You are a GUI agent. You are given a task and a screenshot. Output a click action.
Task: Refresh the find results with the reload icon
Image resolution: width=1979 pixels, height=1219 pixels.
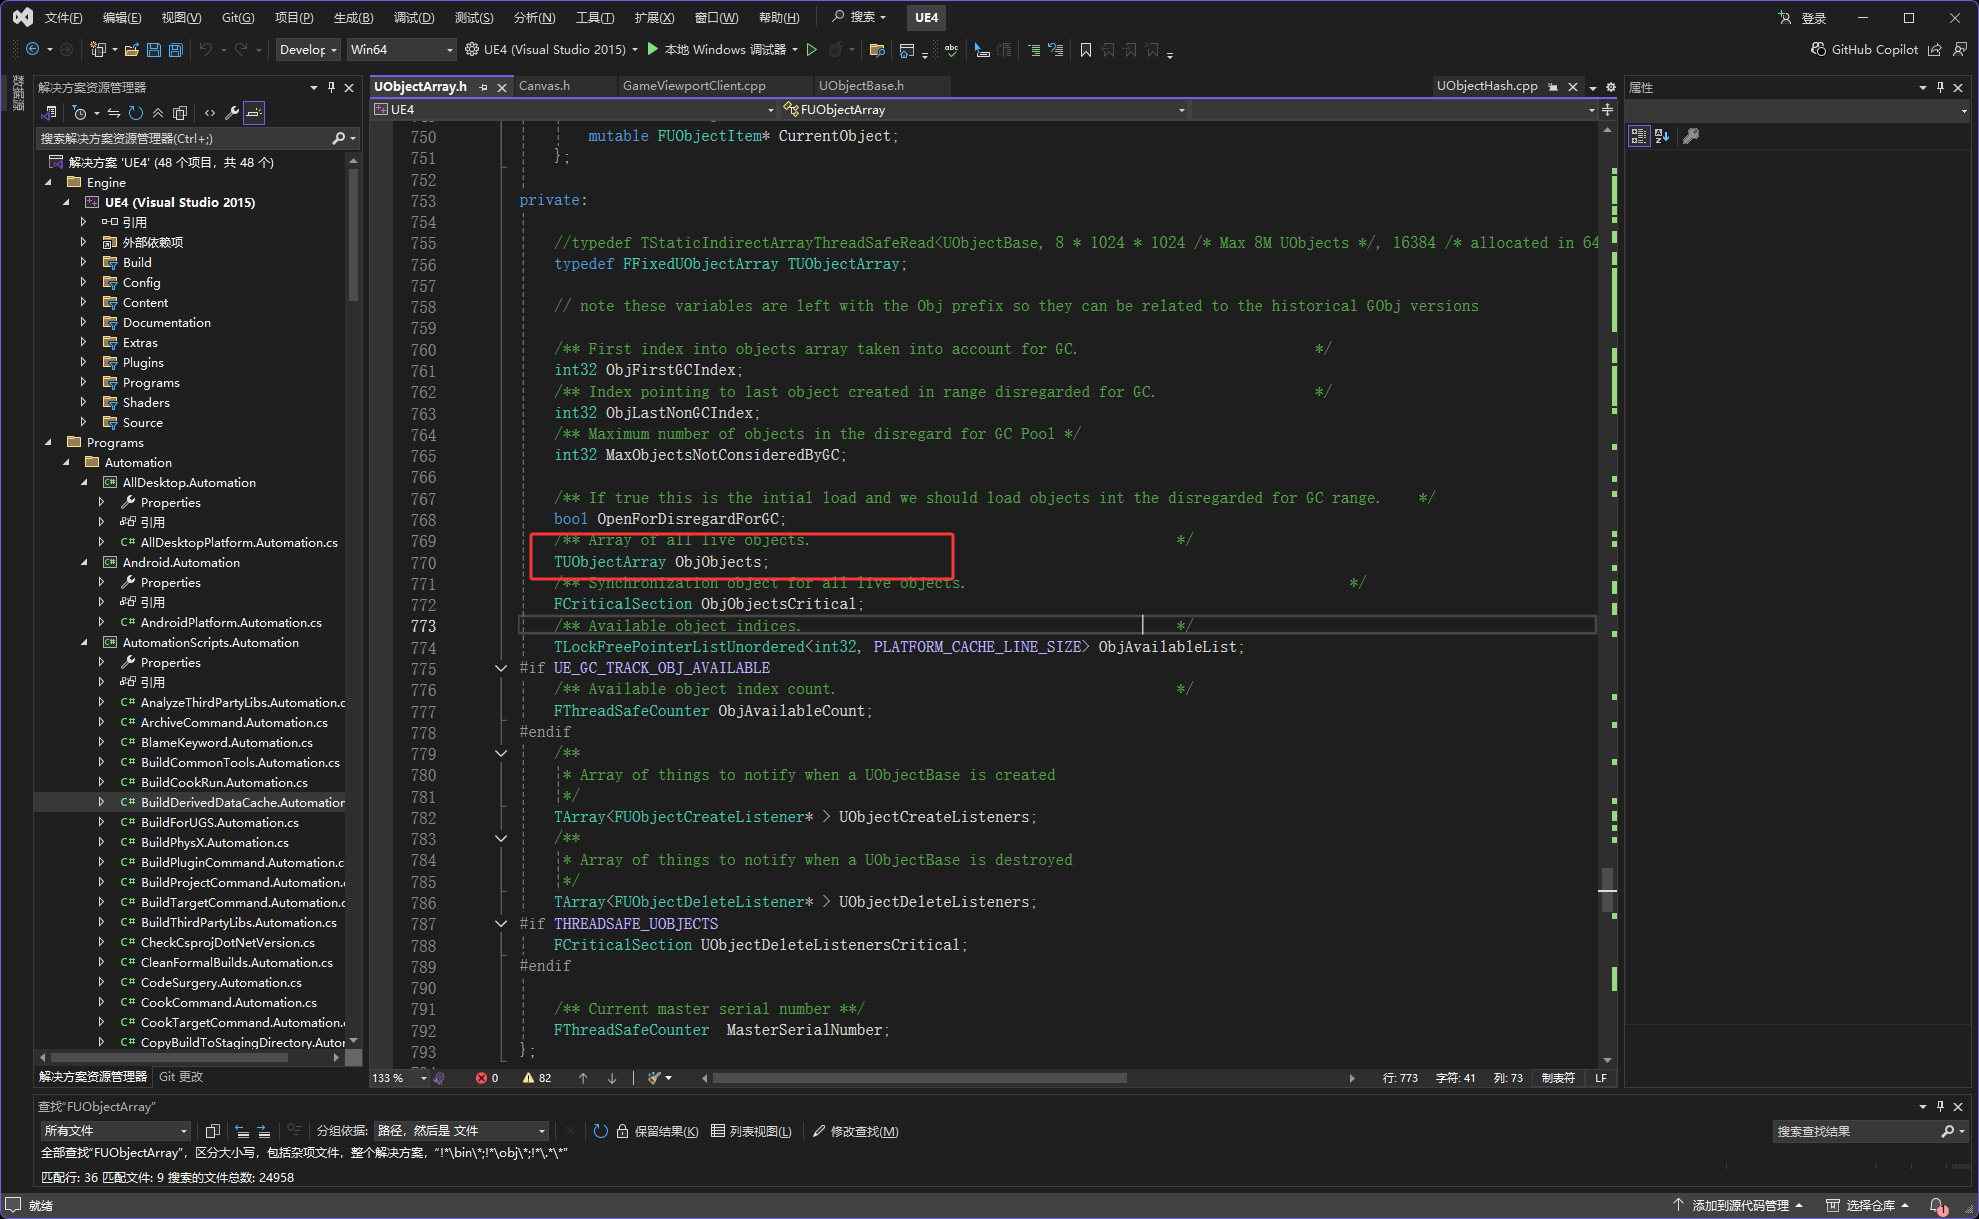click(x=600, y=1131)
